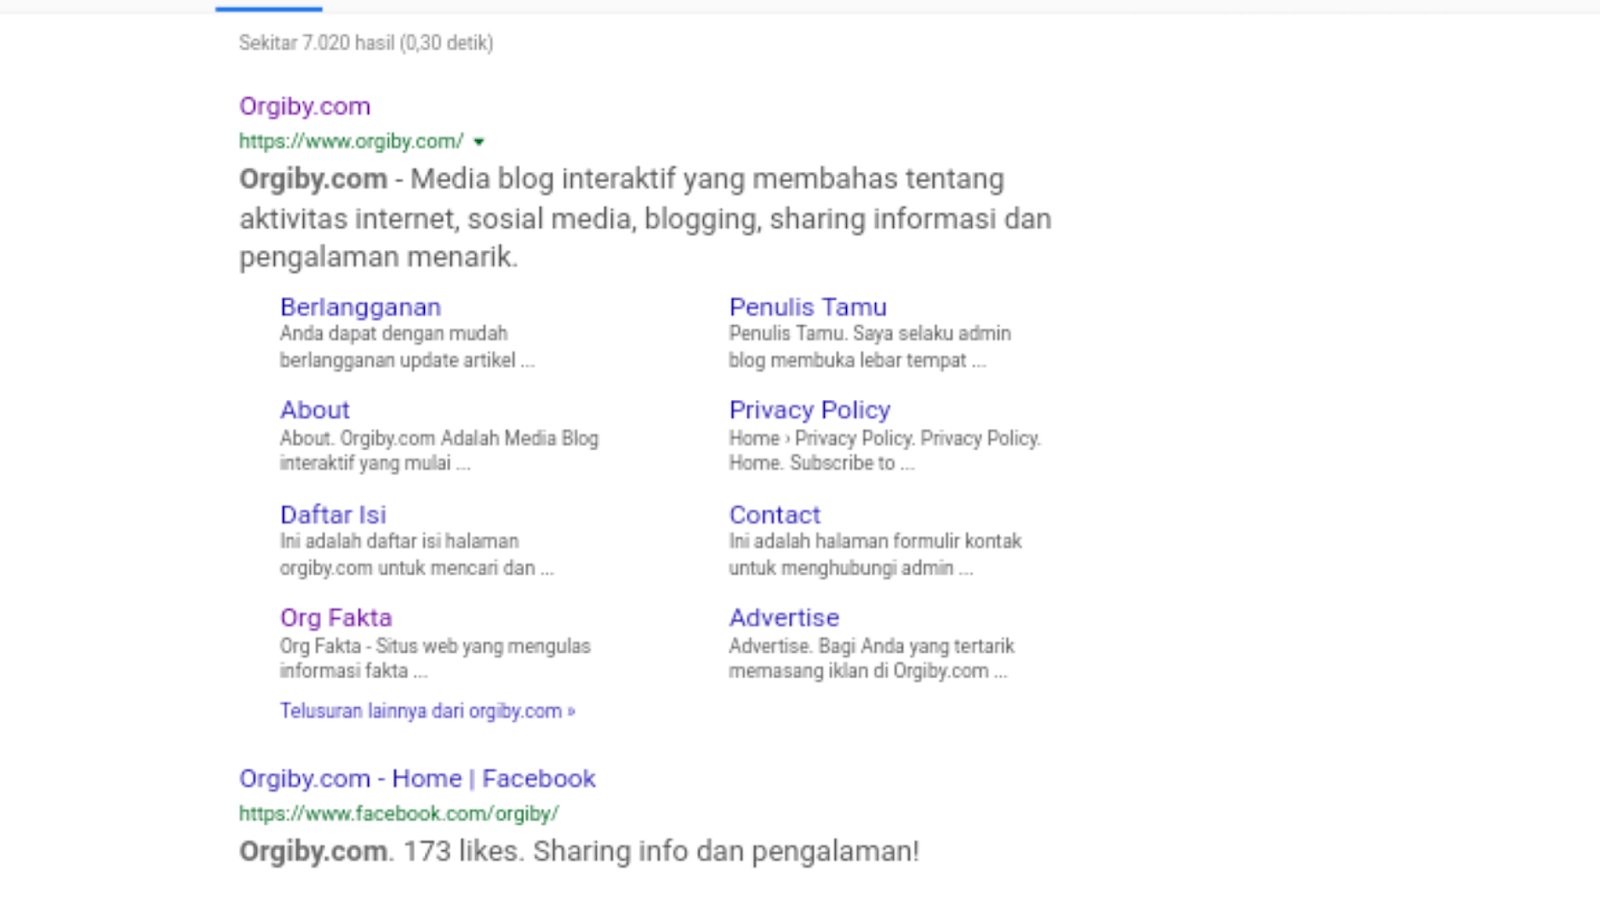Image resolution: width=1600 pixels, height=900 pixels.
Task: Go to the About sitelink
Action: tap(315, 410)
